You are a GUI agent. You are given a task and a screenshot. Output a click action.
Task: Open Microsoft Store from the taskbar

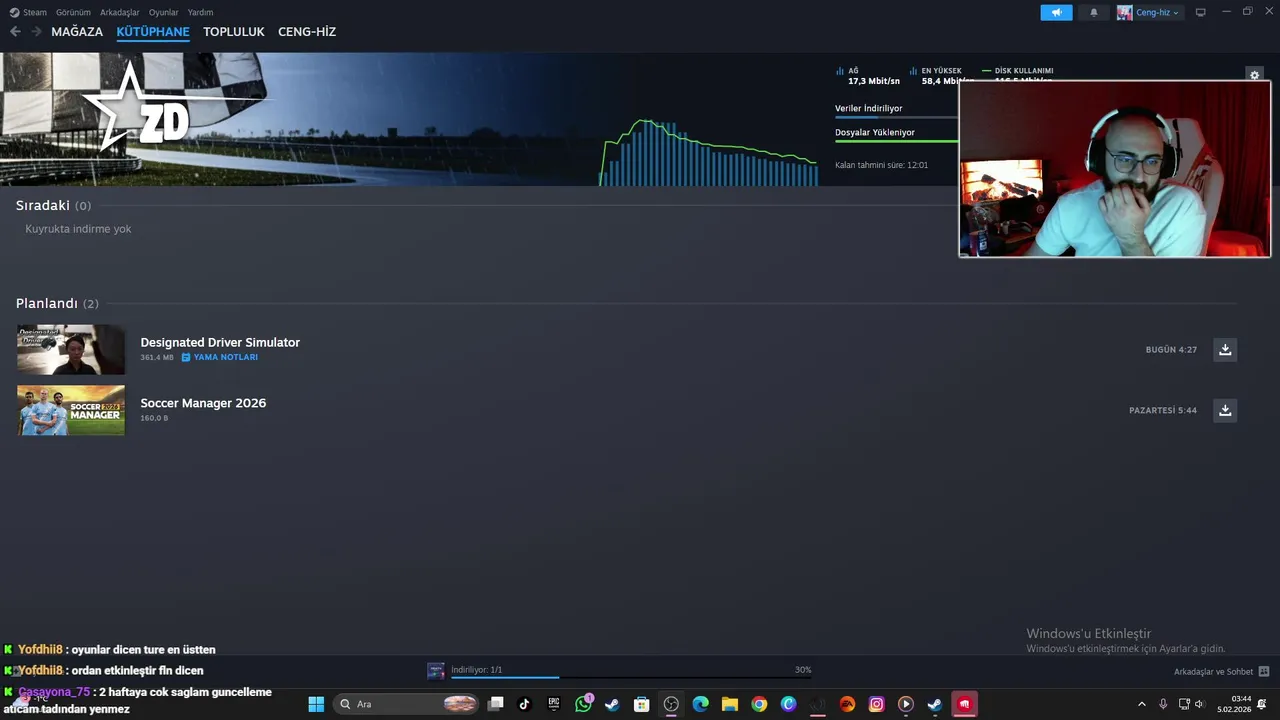coord(642,704)
